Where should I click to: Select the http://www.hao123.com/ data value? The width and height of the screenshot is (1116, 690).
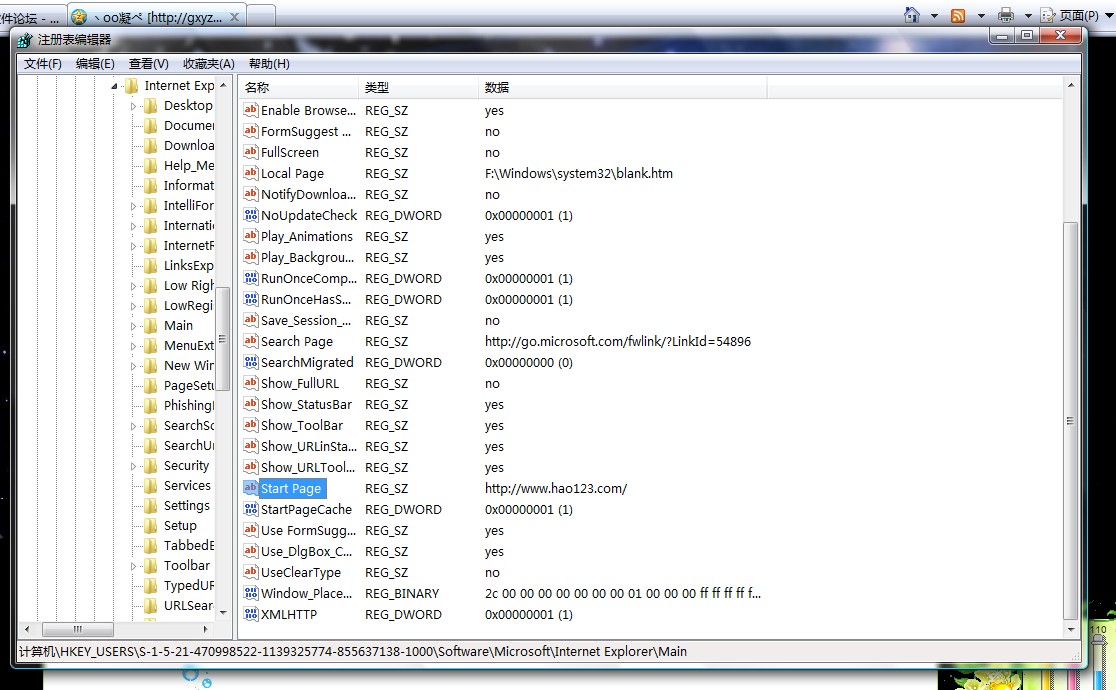(556, 488)
